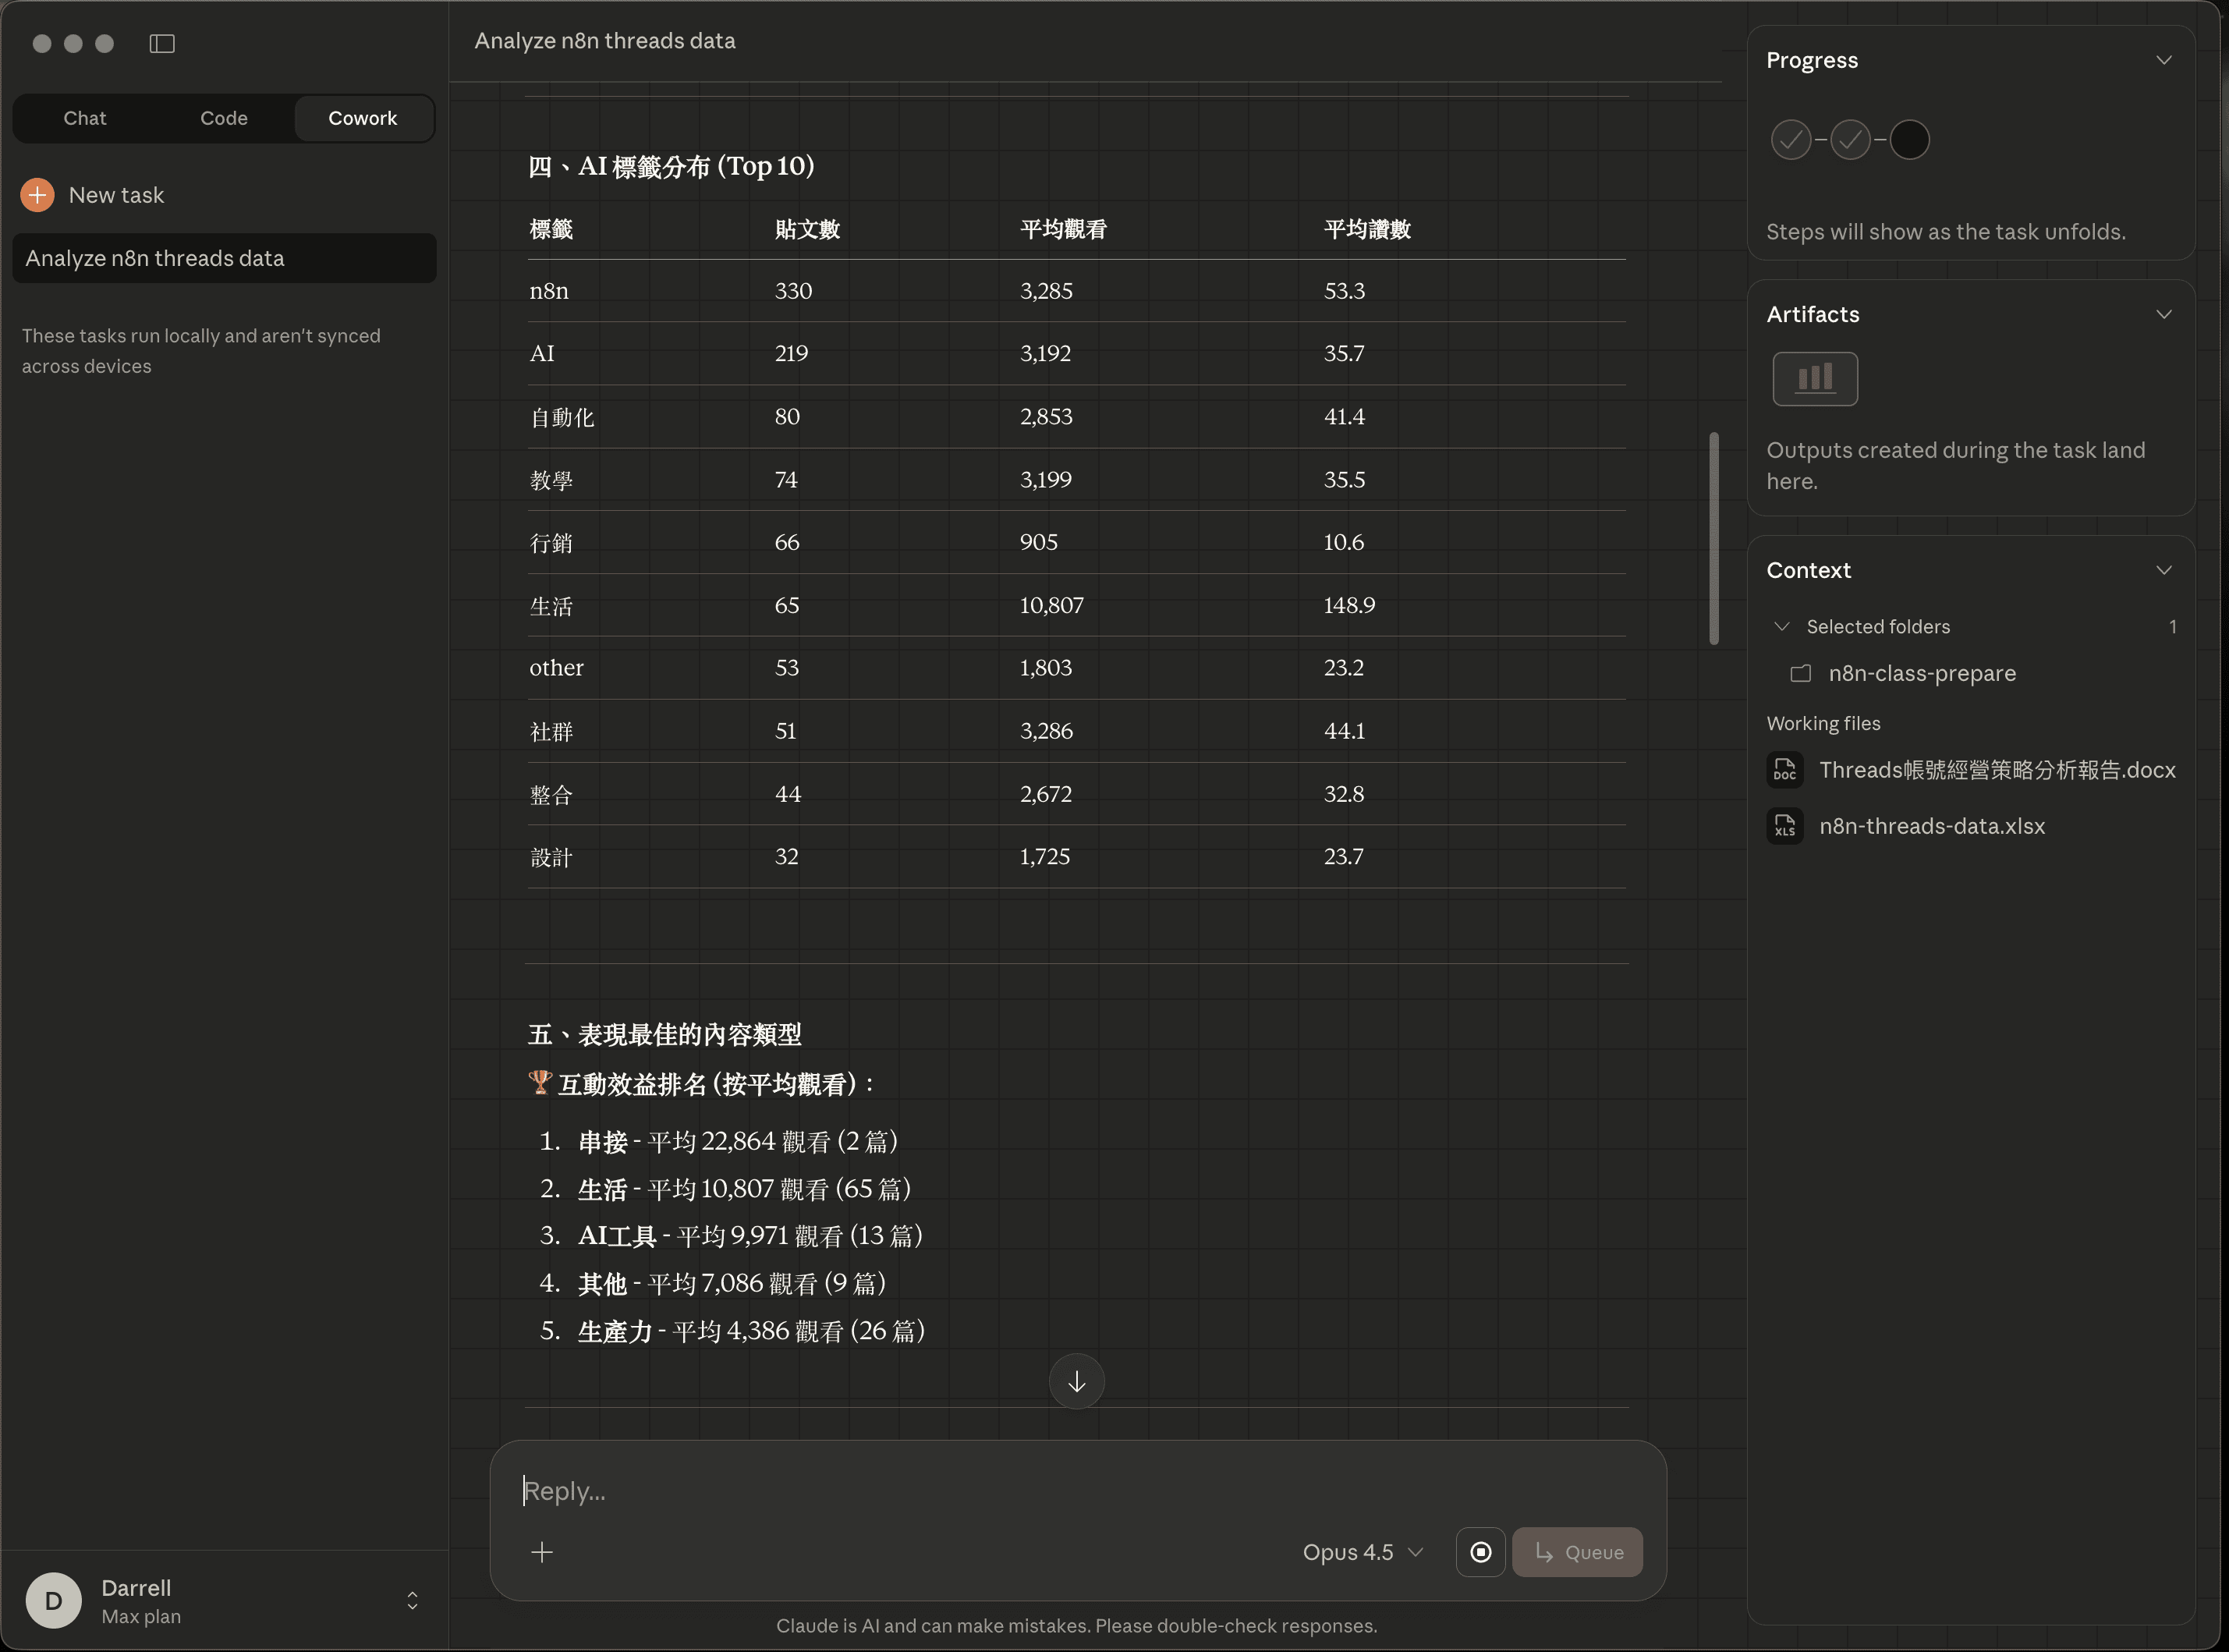Switch to the Chat tab
This screenshot has height=1652, width=2229.
[x=84, y=118]
